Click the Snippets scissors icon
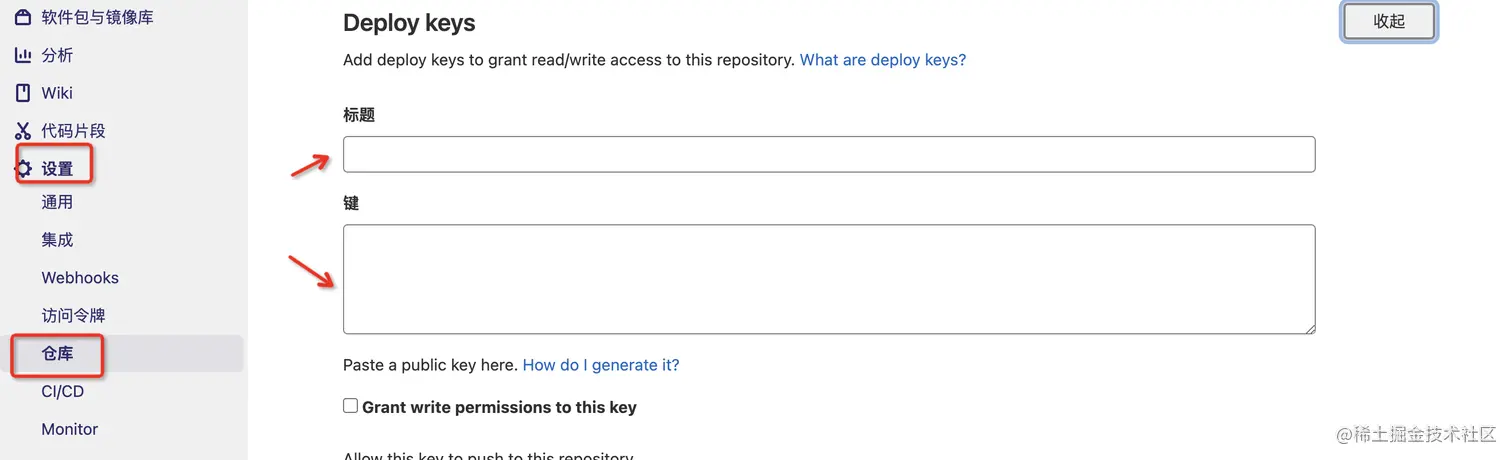 tap(23, 131)
